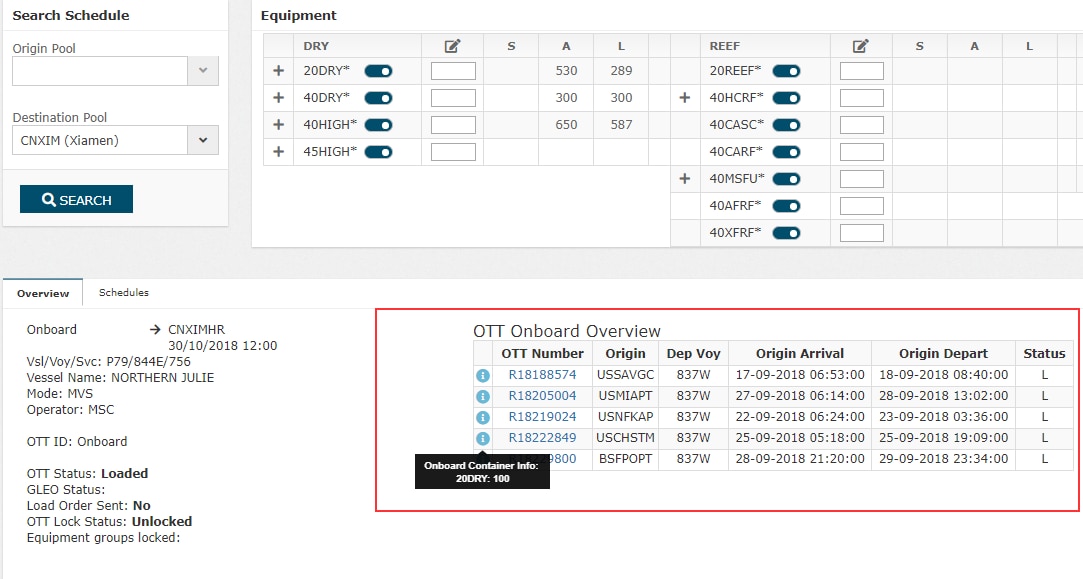Disable the 40HIGH equipment toggle
Image resolution: width=1083 pixels, height=579 pixels.
[378, 125]
